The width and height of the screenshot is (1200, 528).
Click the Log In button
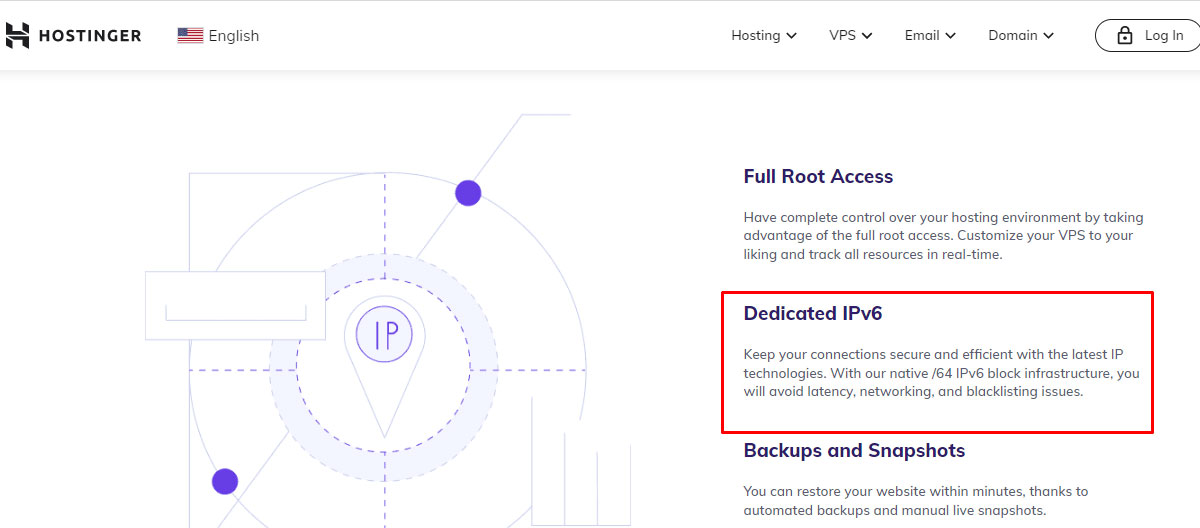point(1148,36)
